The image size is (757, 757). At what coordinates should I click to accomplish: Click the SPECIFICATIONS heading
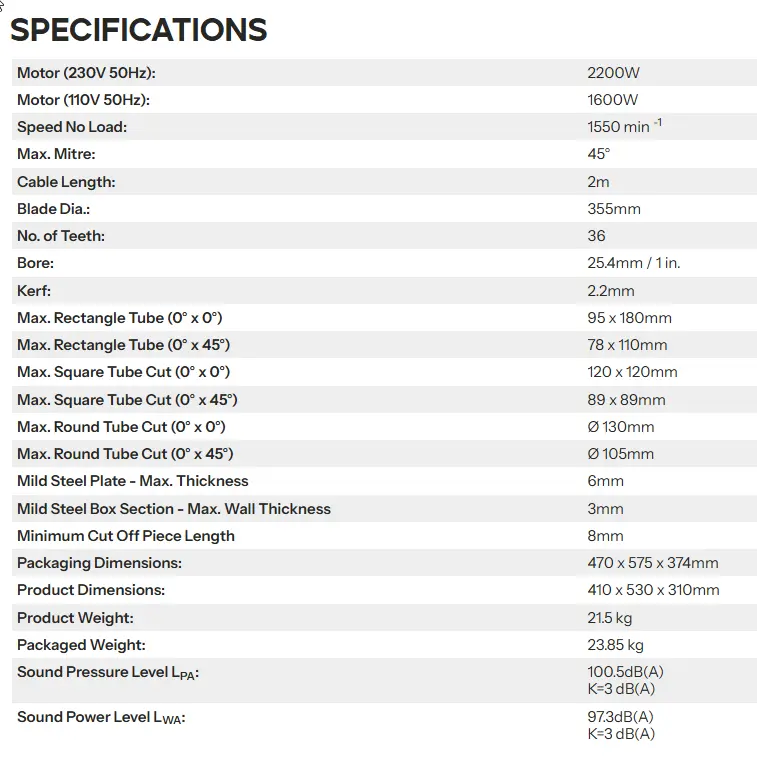tap(139, 29)
